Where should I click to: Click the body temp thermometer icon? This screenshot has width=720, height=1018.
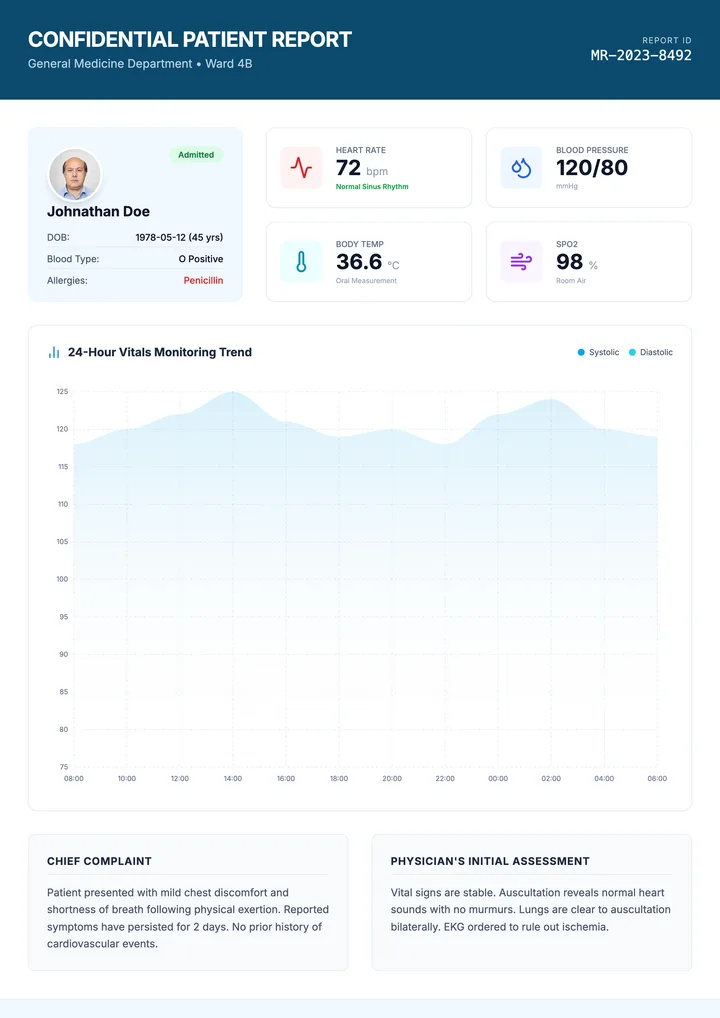pos(301,262)
